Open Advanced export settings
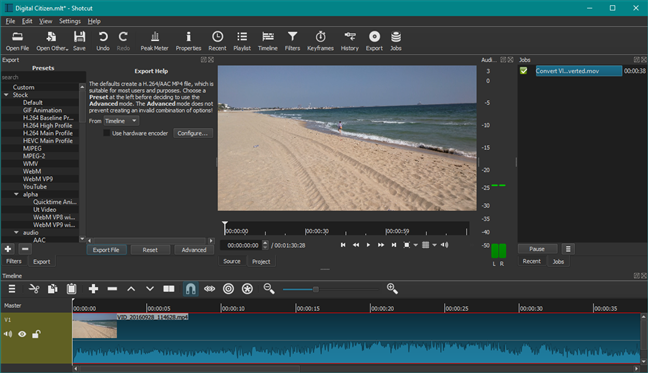648x373 pixels. [x=194, y=250]
